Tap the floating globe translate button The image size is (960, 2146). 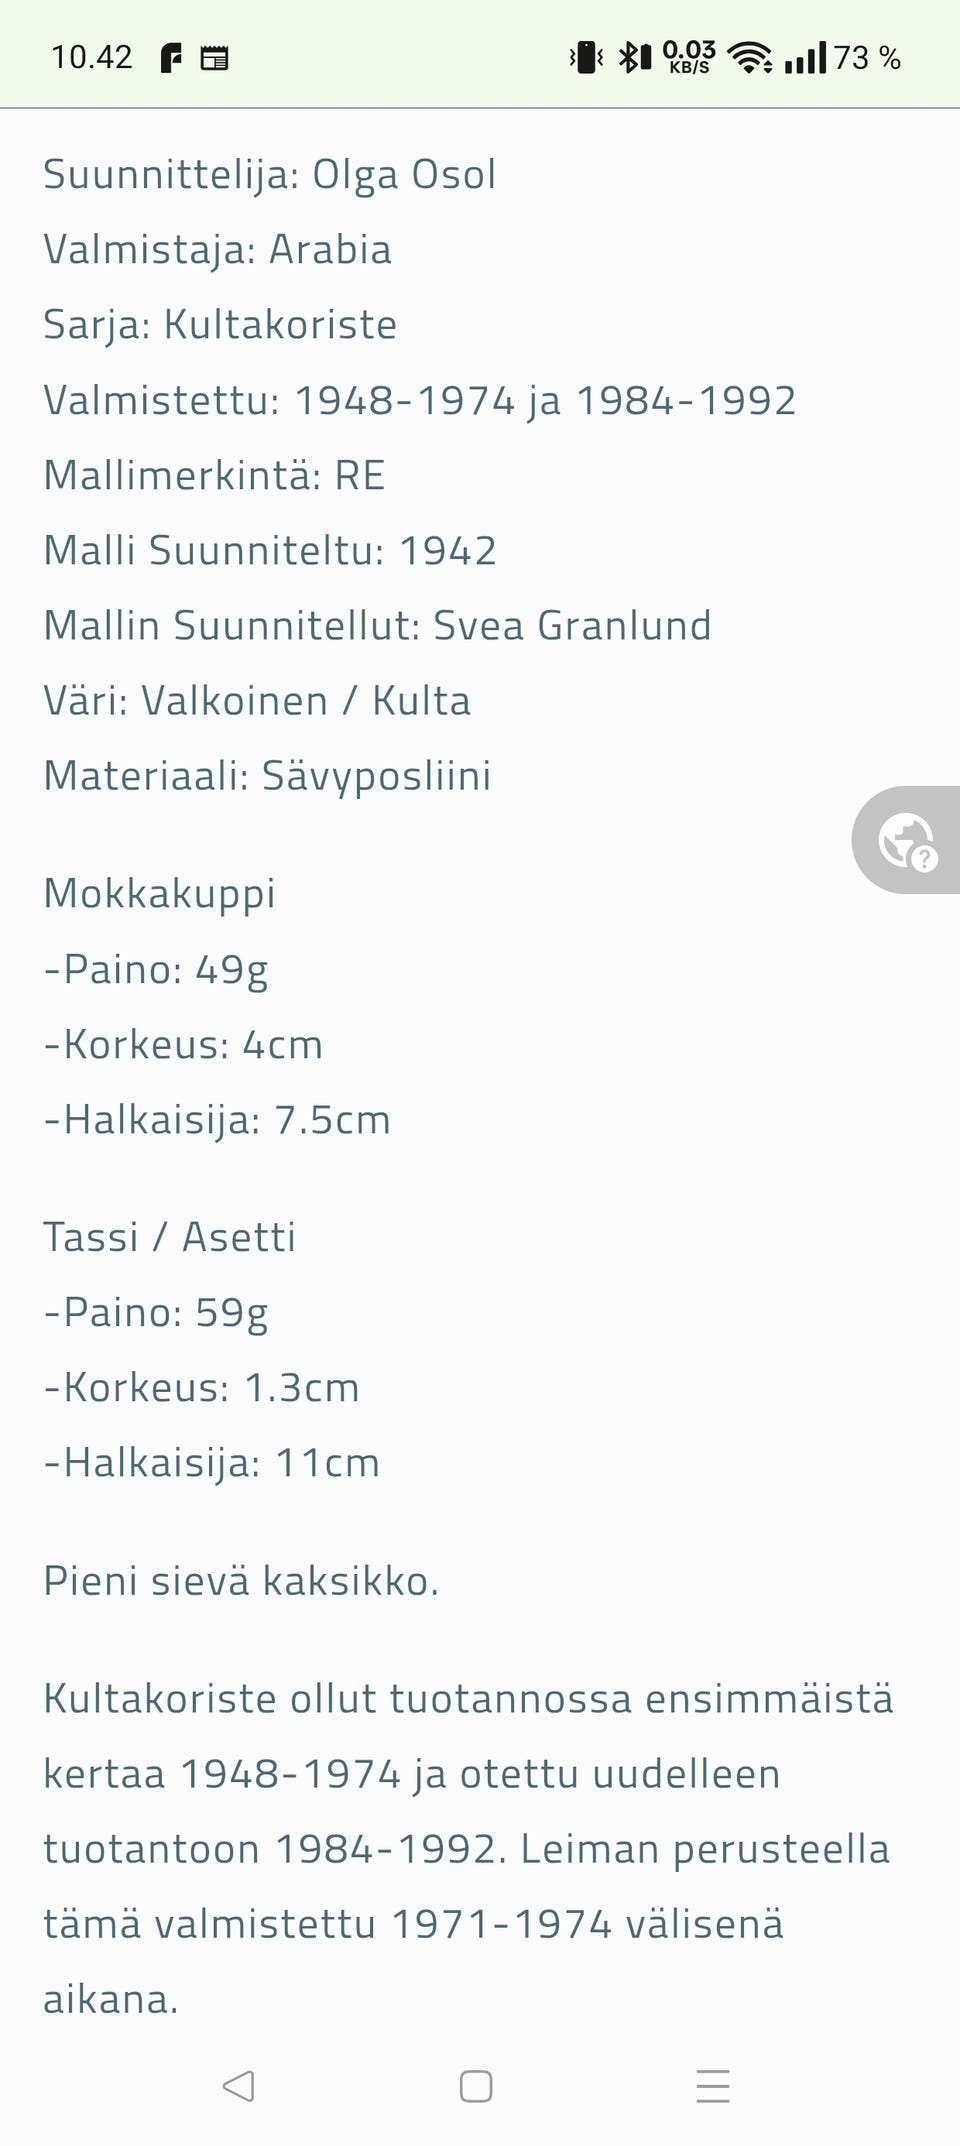907,840
